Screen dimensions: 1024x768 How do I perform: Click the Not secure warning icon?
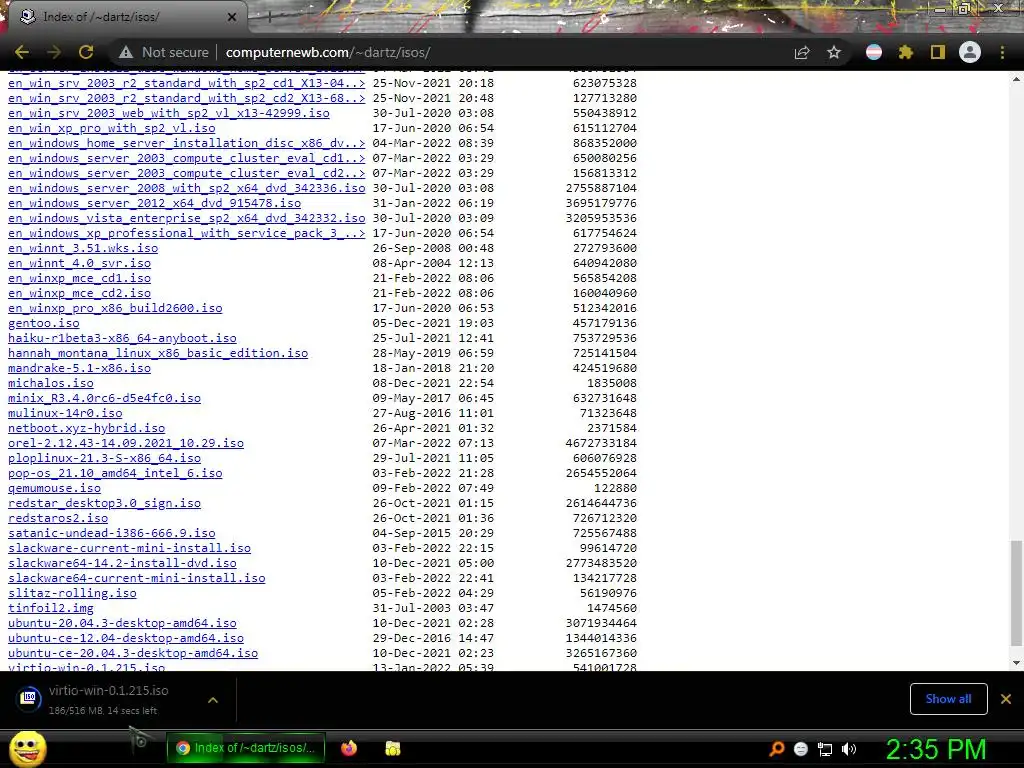[x=126, y=52]
